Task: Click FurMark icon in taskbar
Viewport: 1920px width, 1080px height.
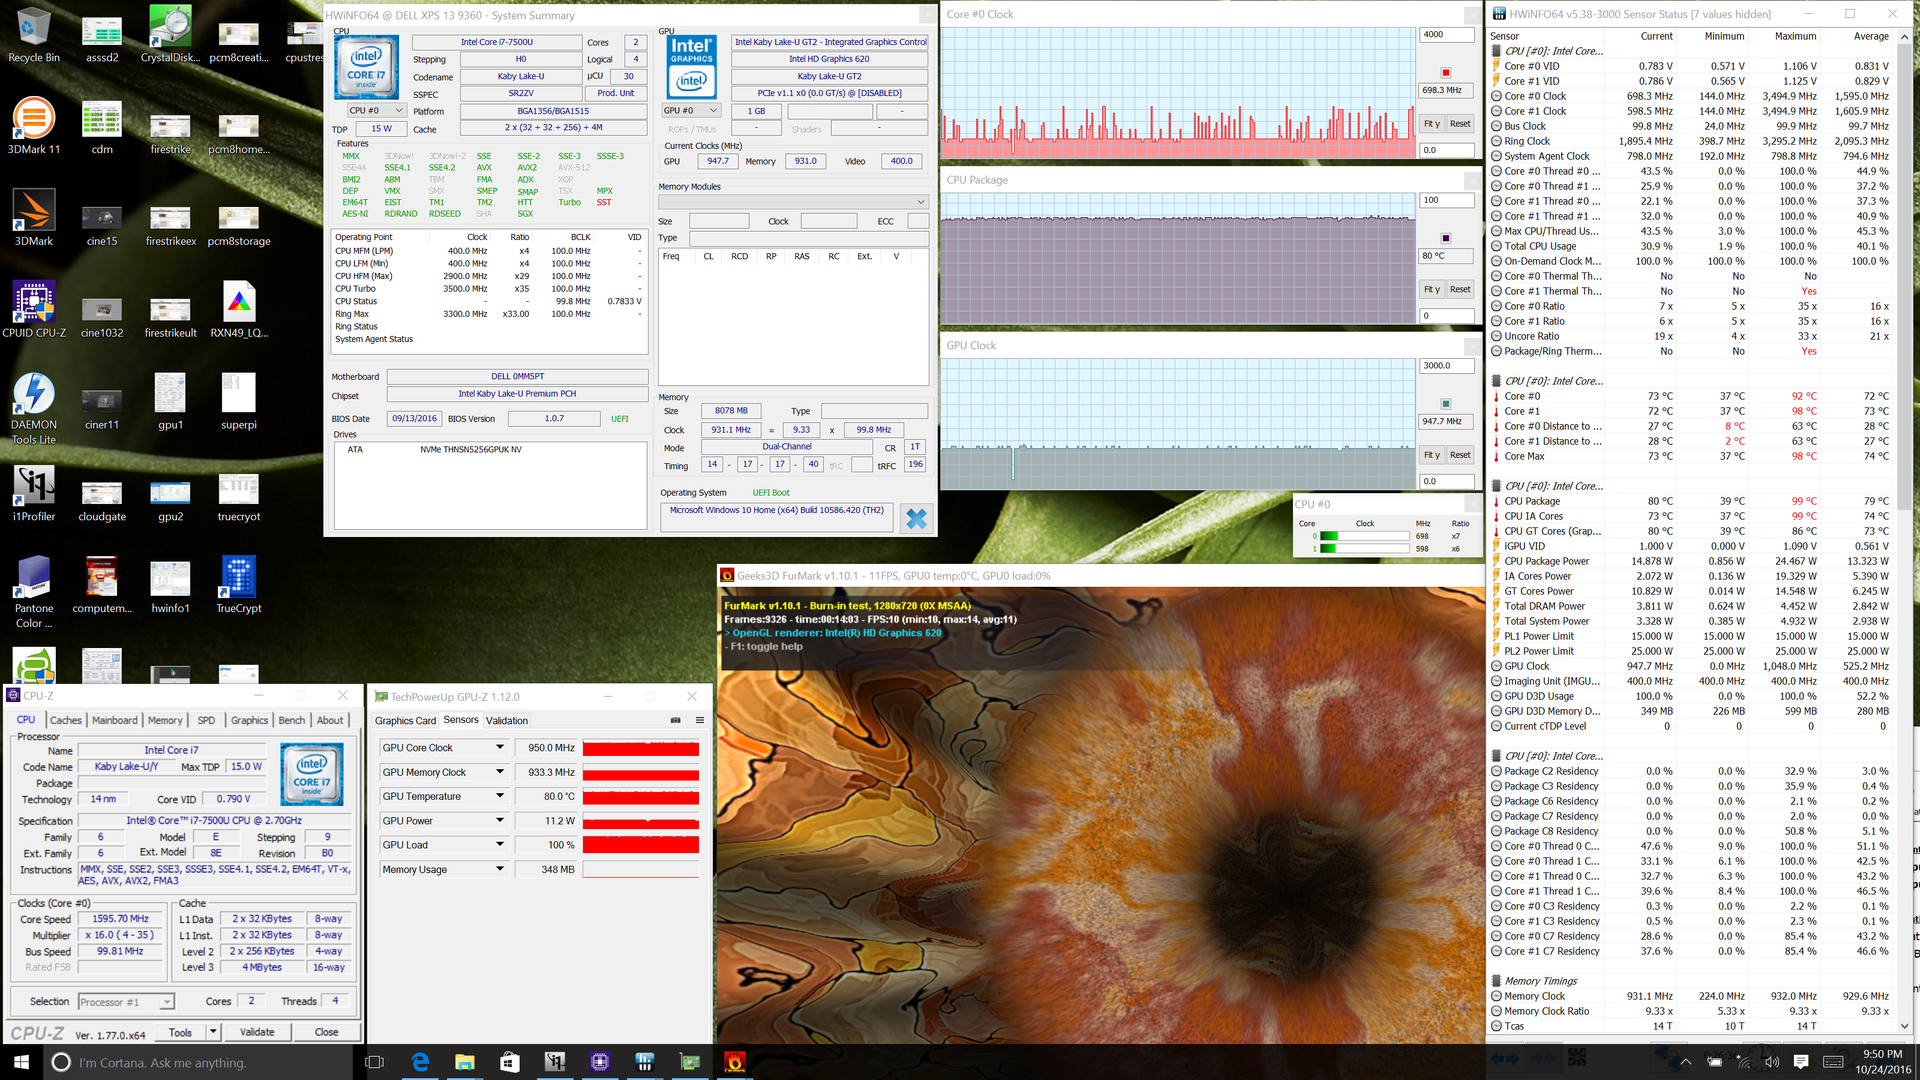Action: pos(734,1062)
